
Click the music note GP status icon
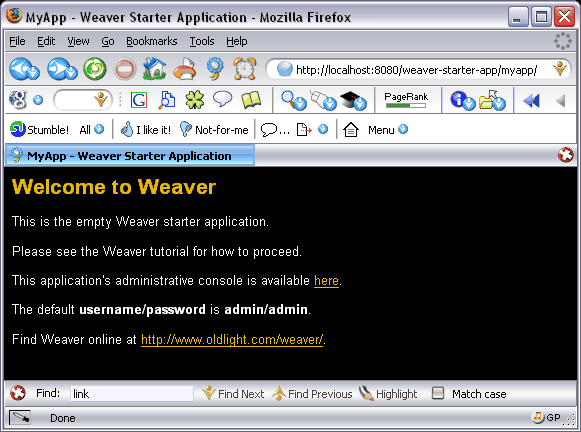(x=546, y=418)
